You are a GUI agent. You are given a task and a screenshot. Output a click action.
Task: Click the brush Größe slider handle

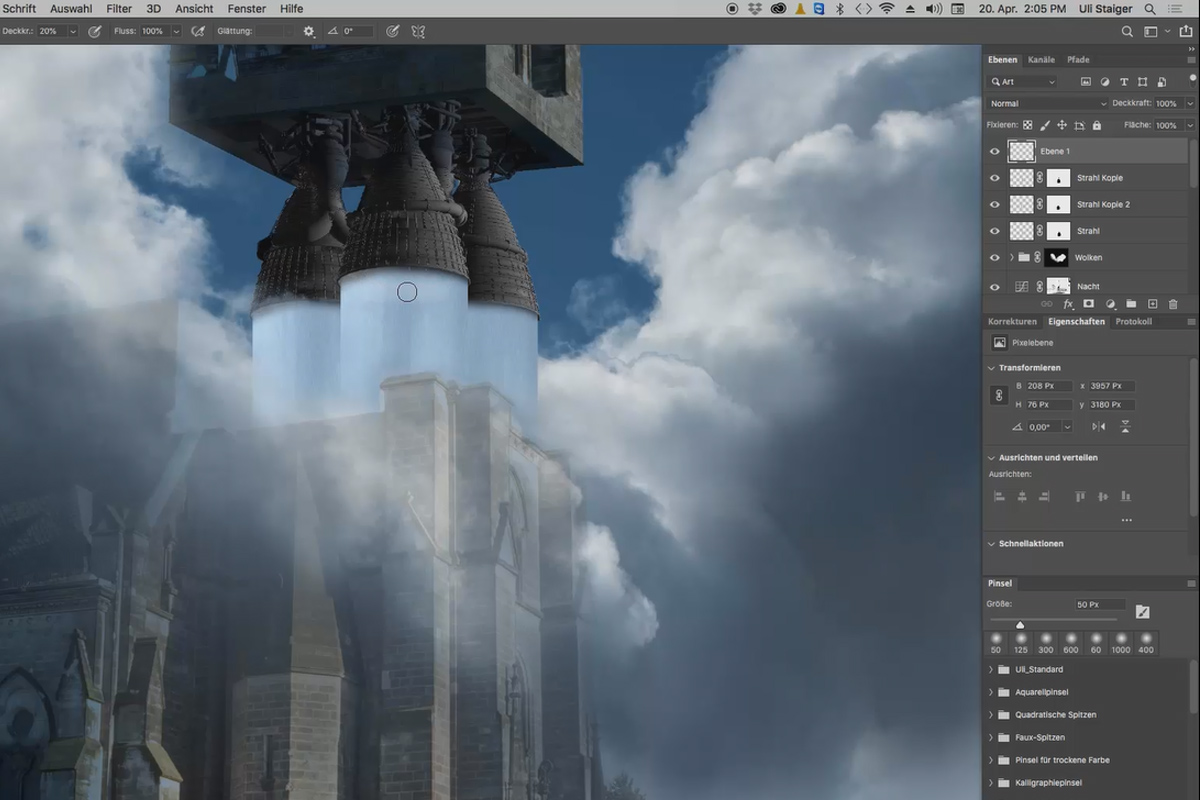click(x=1020, y=625)
